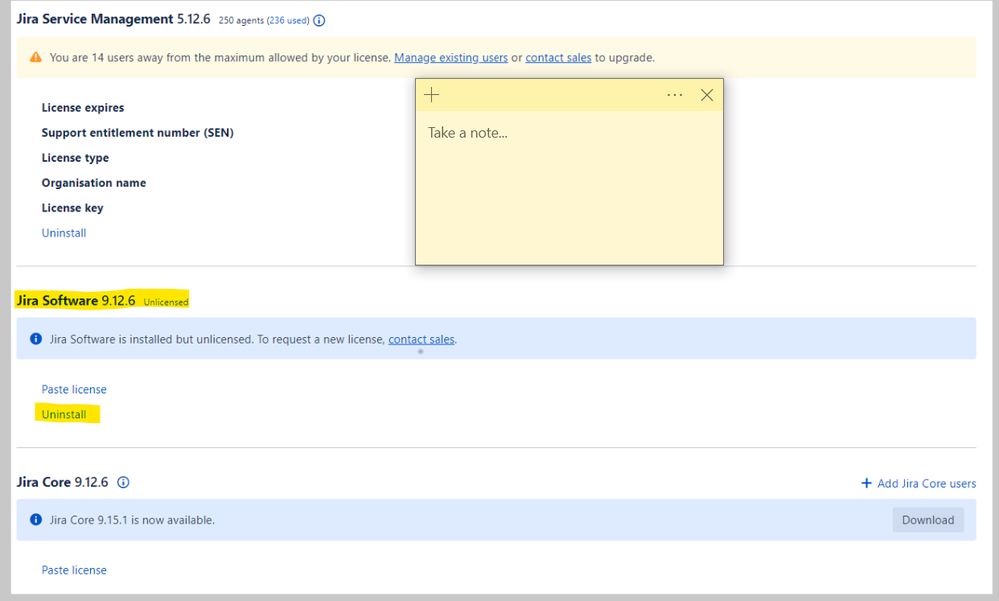Click the highlighted Uninstall under Jira Software
This screenshot has height=601, width=999.
[x=64, y=414]
